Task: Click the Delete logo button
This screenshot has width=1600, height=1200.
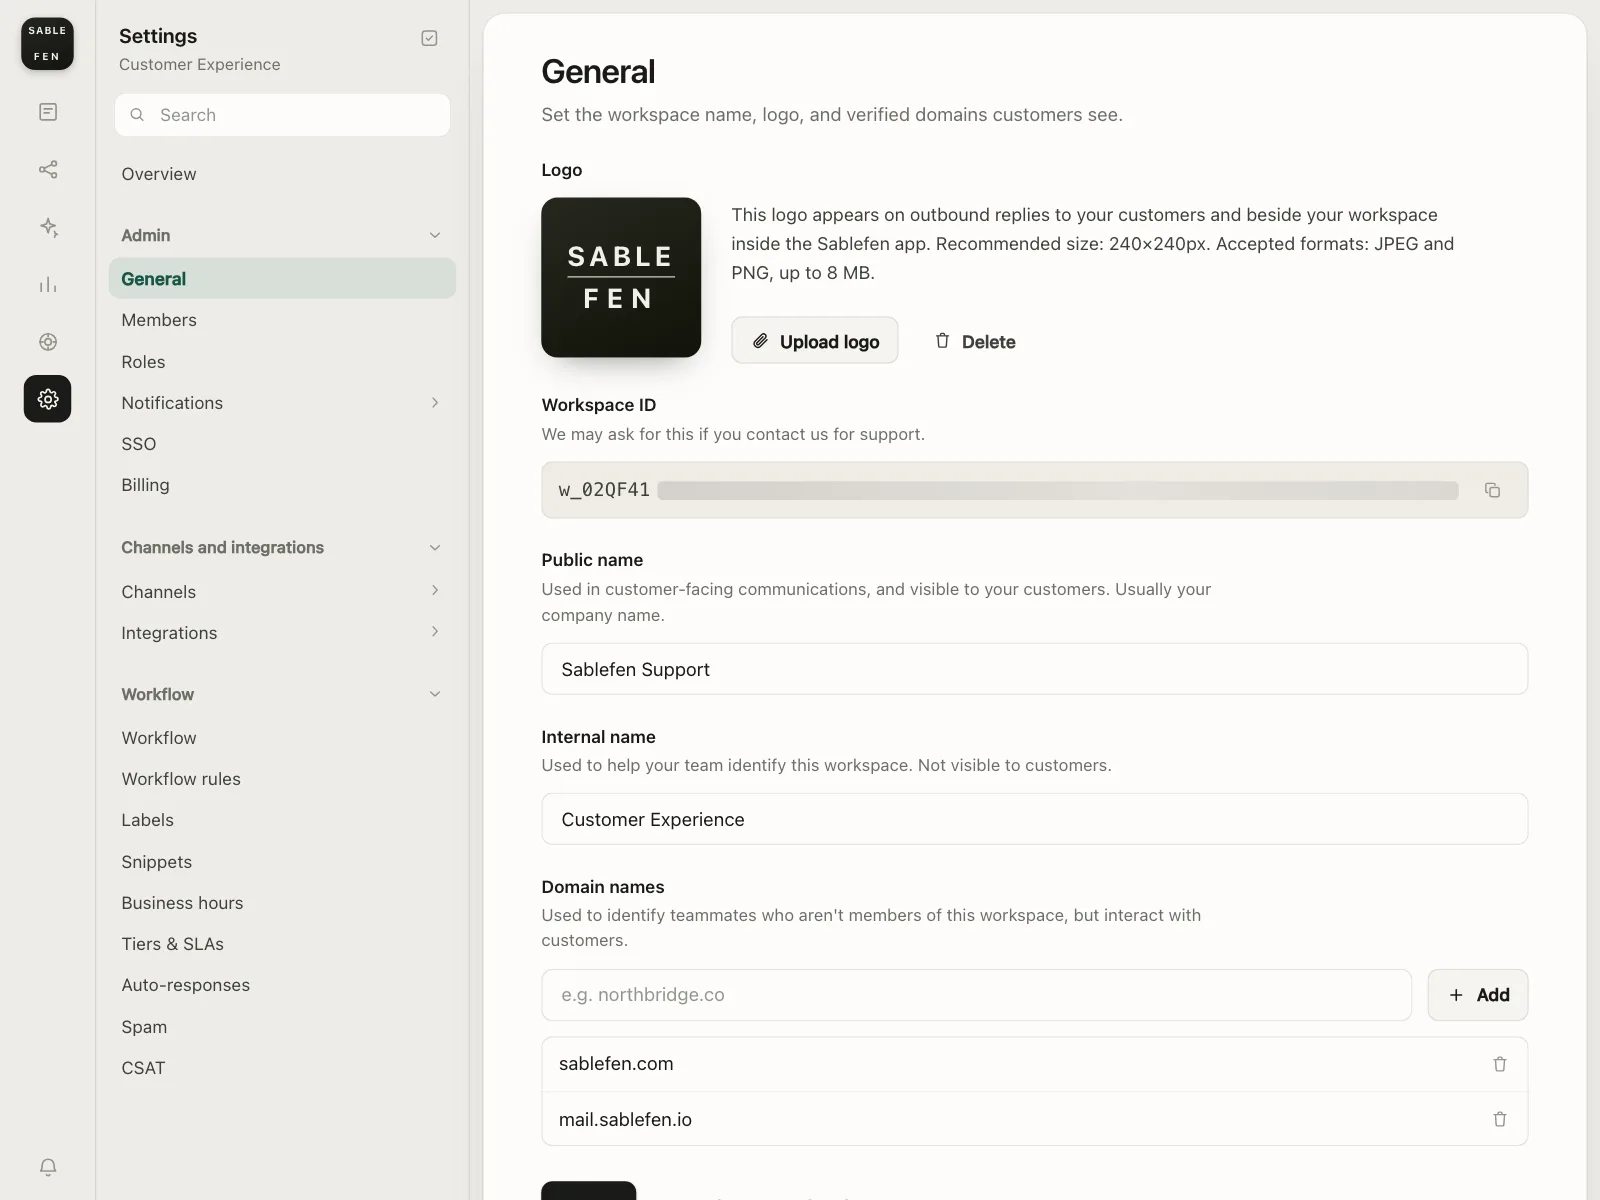Action: (x=975, y=341)
